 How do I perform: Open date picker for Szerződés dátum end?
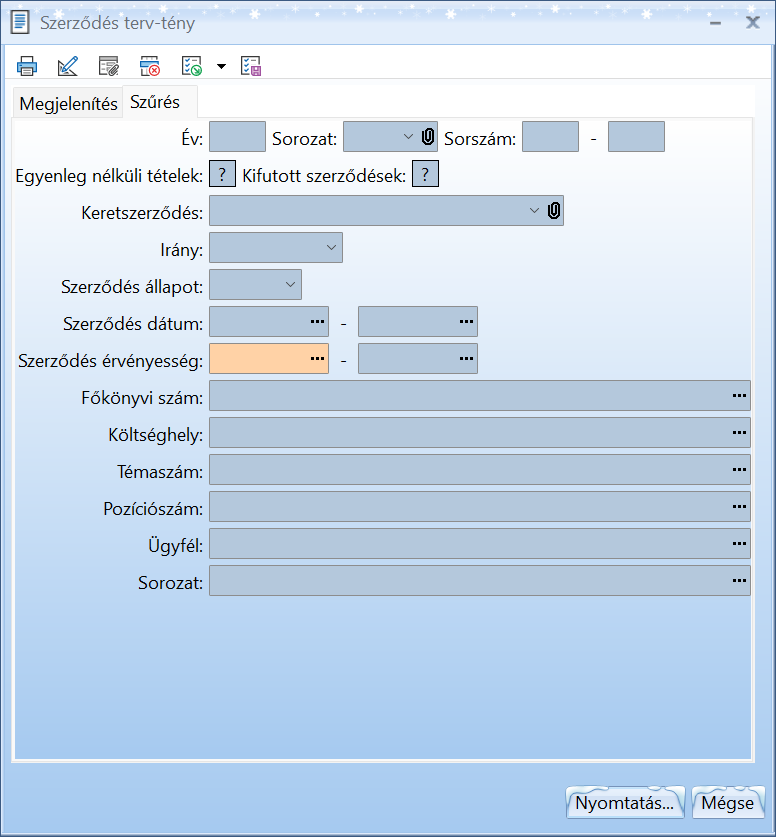pos(466,321)
